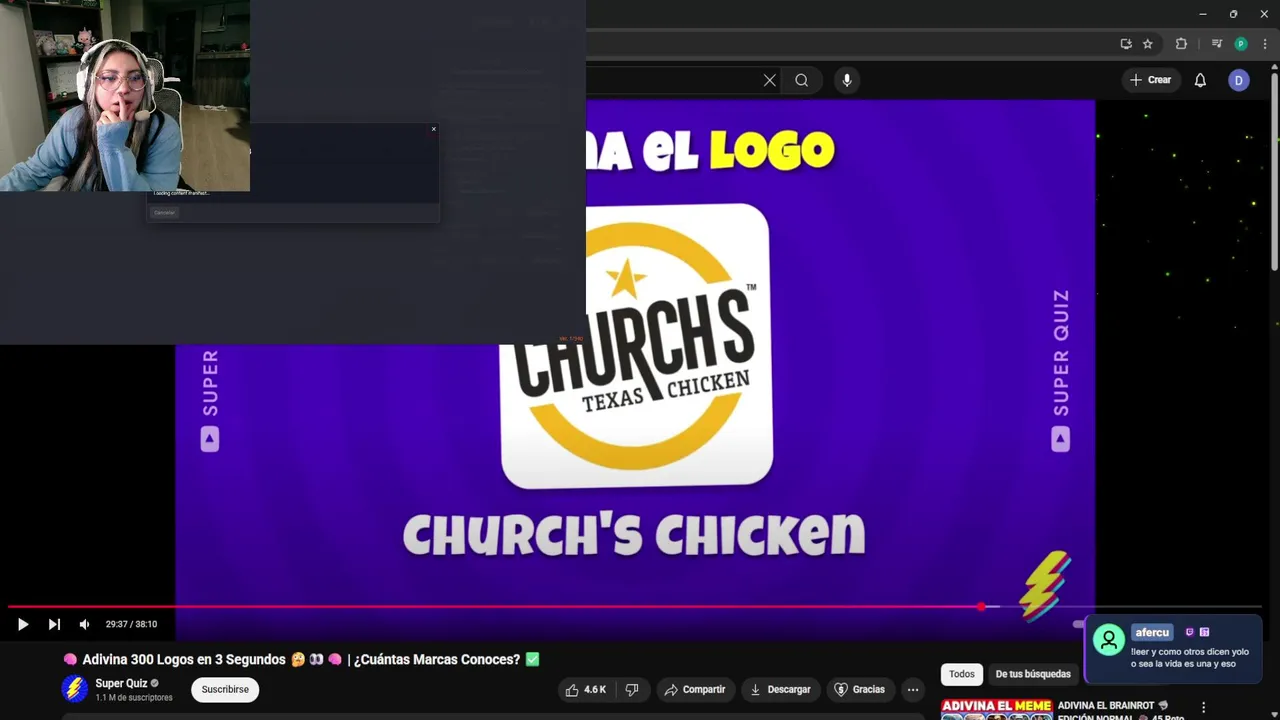Click the video title Adivina 300 Logos
The height and width of the screenshot is (720, 1280).
(x=301, y=660)
